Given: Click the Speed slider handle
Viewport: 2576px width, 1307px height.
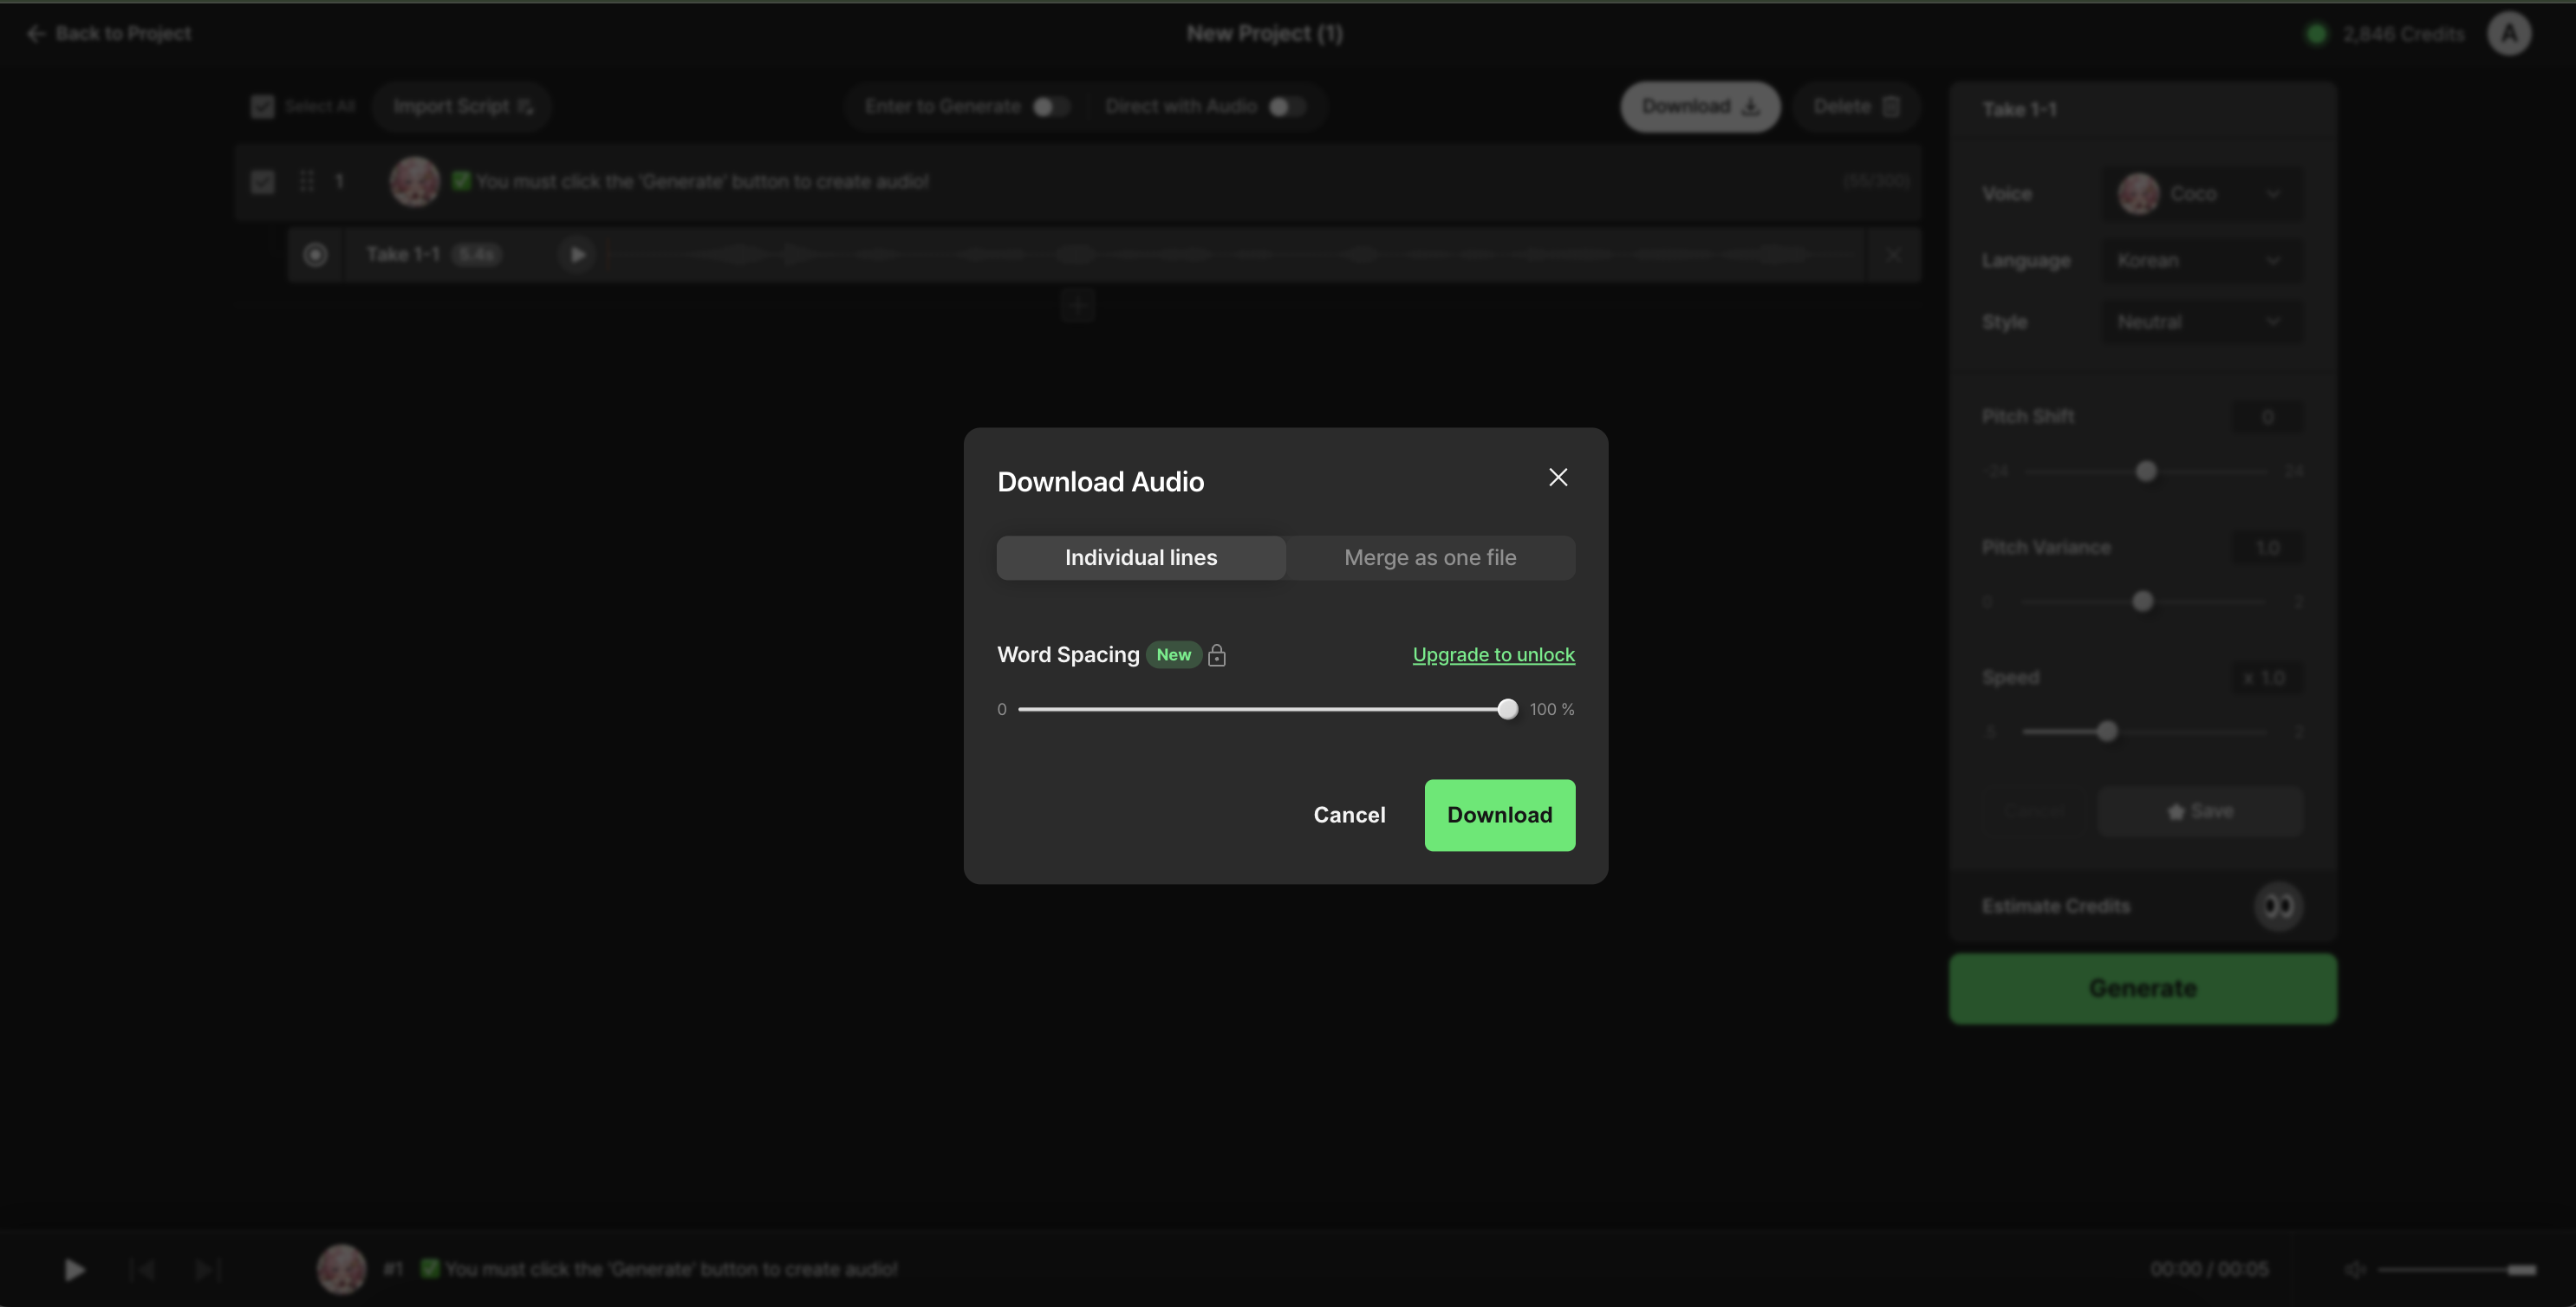Looking at the screenshot, I should pos(2107,731).
